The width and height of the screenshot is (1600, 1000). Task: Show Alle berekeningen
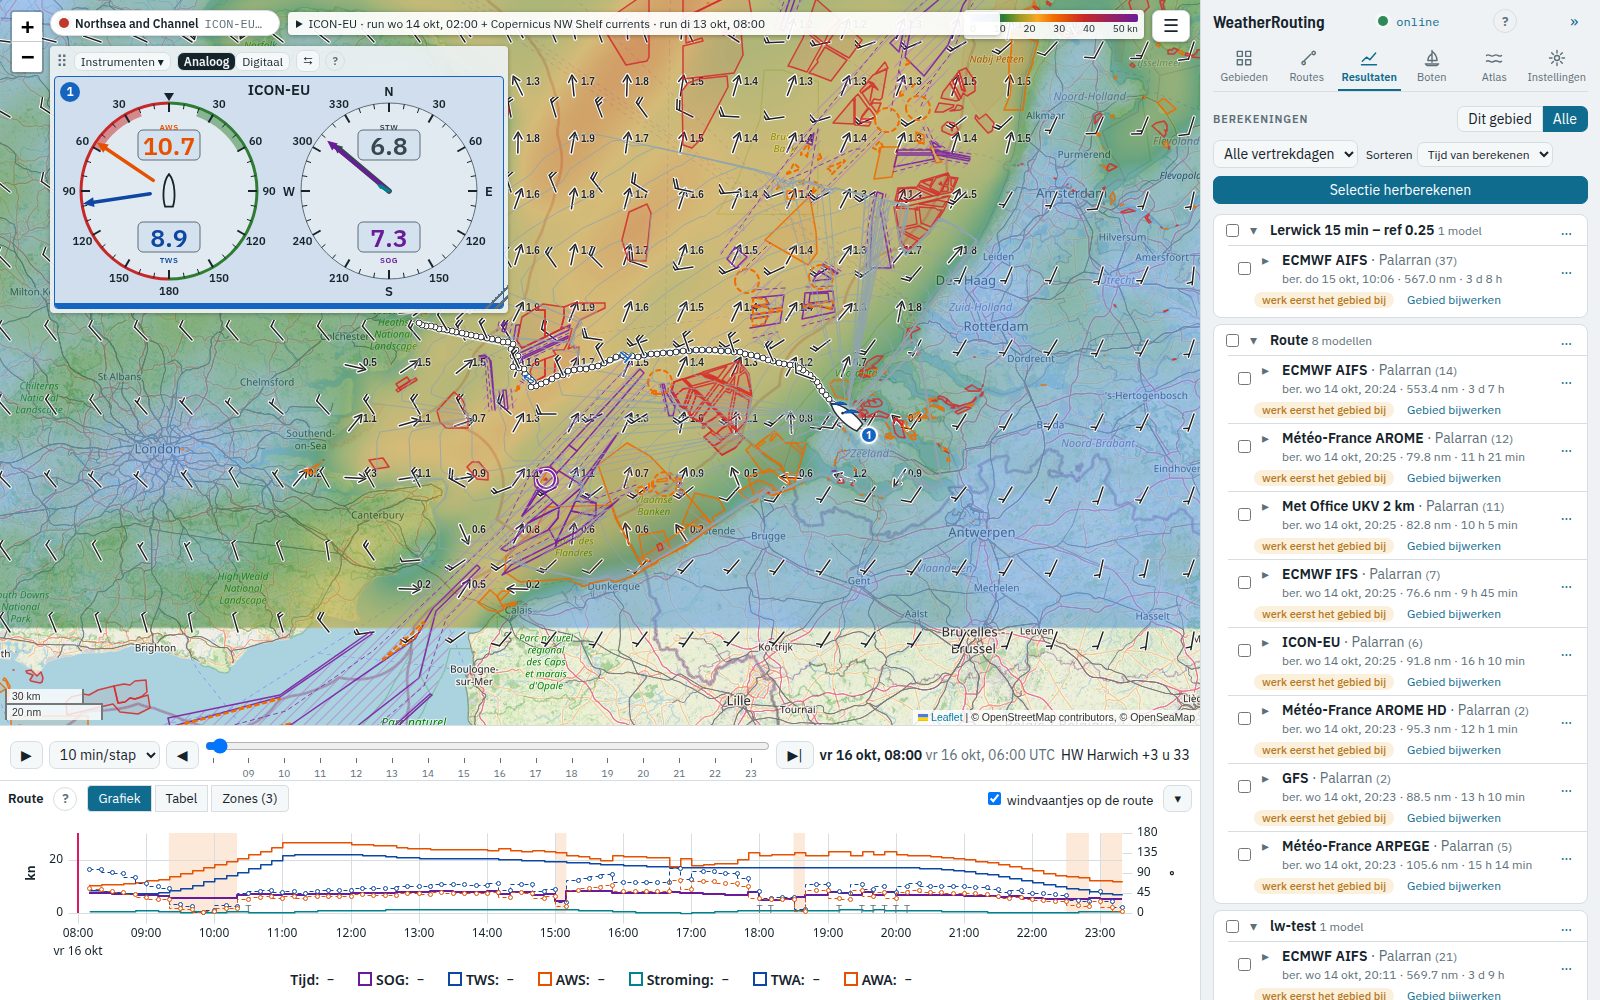(1564, 119)
